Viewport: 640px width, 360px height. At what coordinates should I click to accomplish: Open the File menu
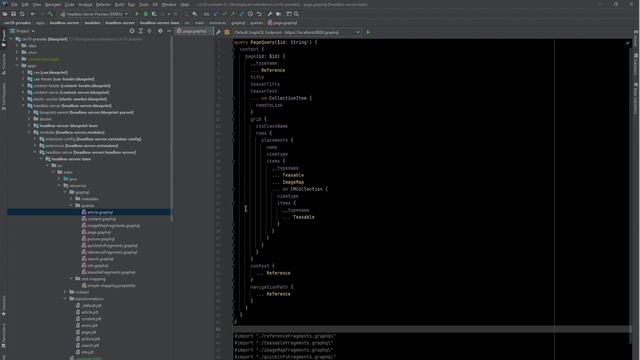(14, 4)
